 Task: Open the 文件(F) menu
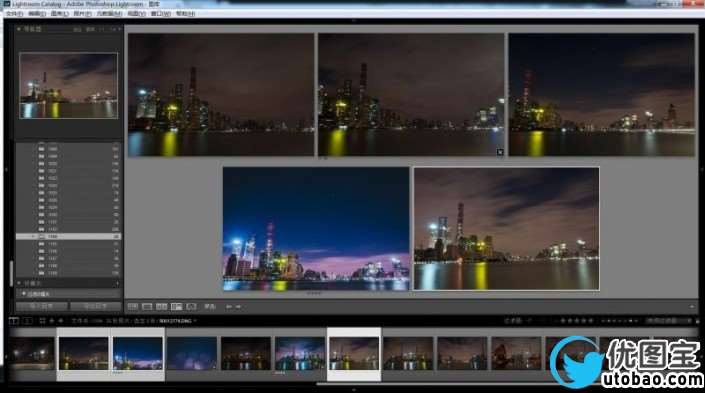[x=14, y=14]
